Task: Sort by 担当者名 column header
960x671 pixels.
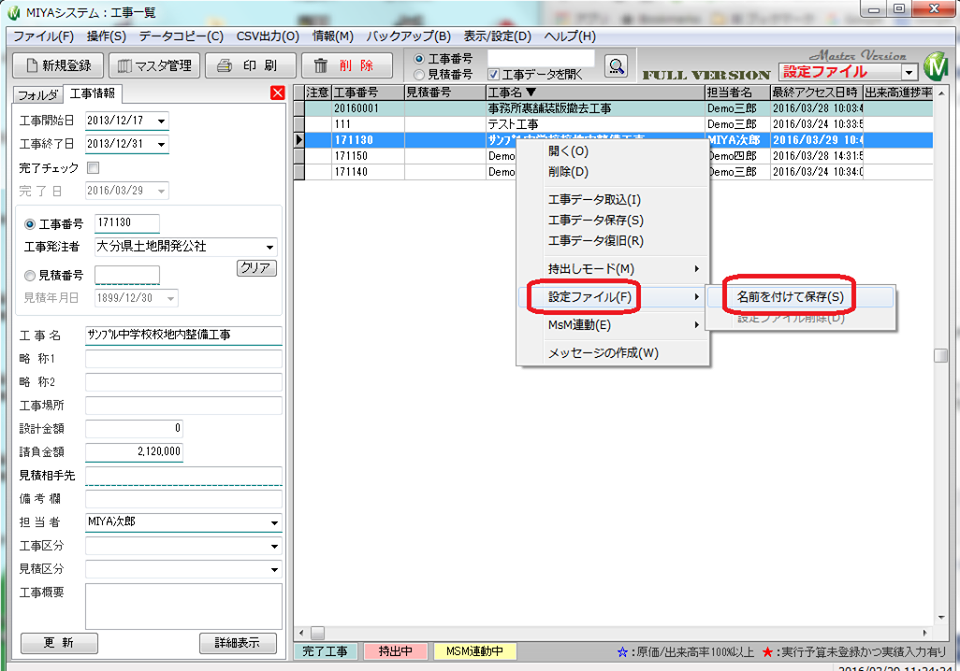Action: pyautogui.click(x=737, y=92)
